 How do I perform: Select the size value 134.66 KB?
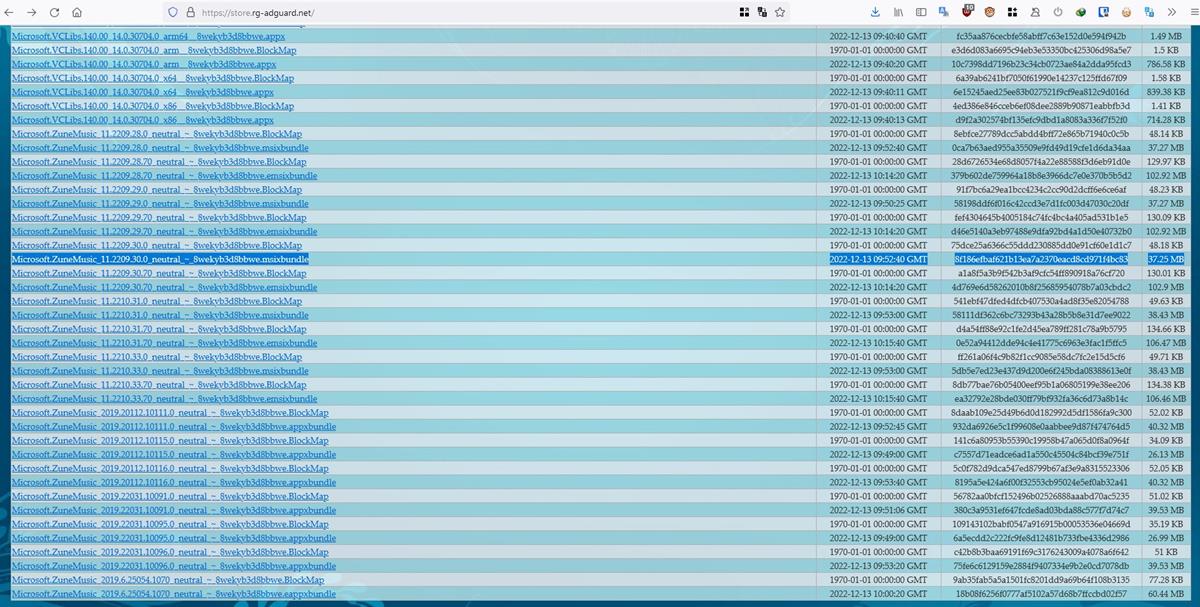(1166, 329)
